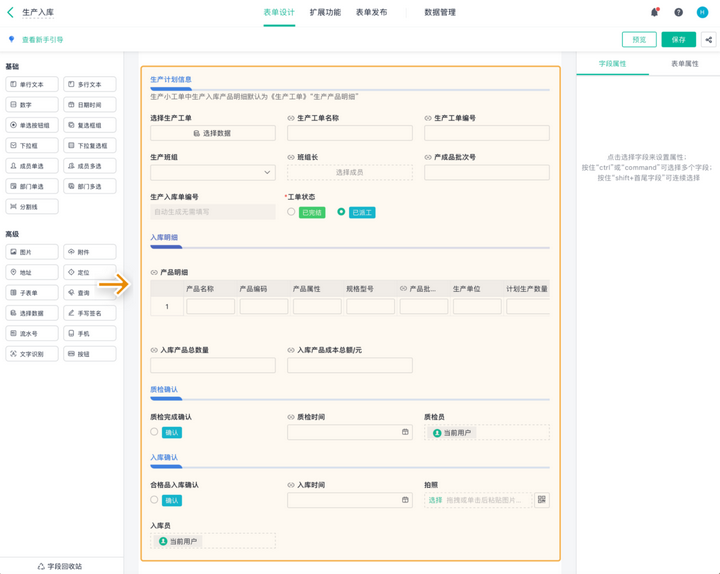Switch to the 扩展功能 tab
Image resolution: width=720 pixels, height=574 pixels.
(325, 13)
